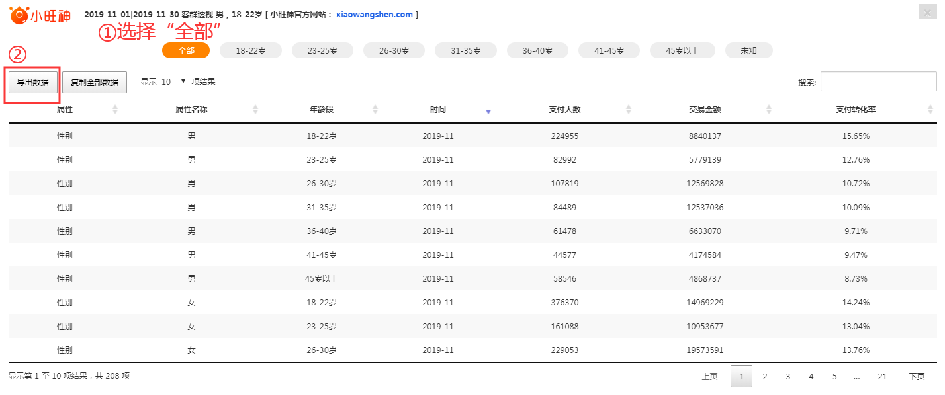Select the transaction amount cell 19573591
The height and width of the screenshot is (395, 945).
point(705,350)
